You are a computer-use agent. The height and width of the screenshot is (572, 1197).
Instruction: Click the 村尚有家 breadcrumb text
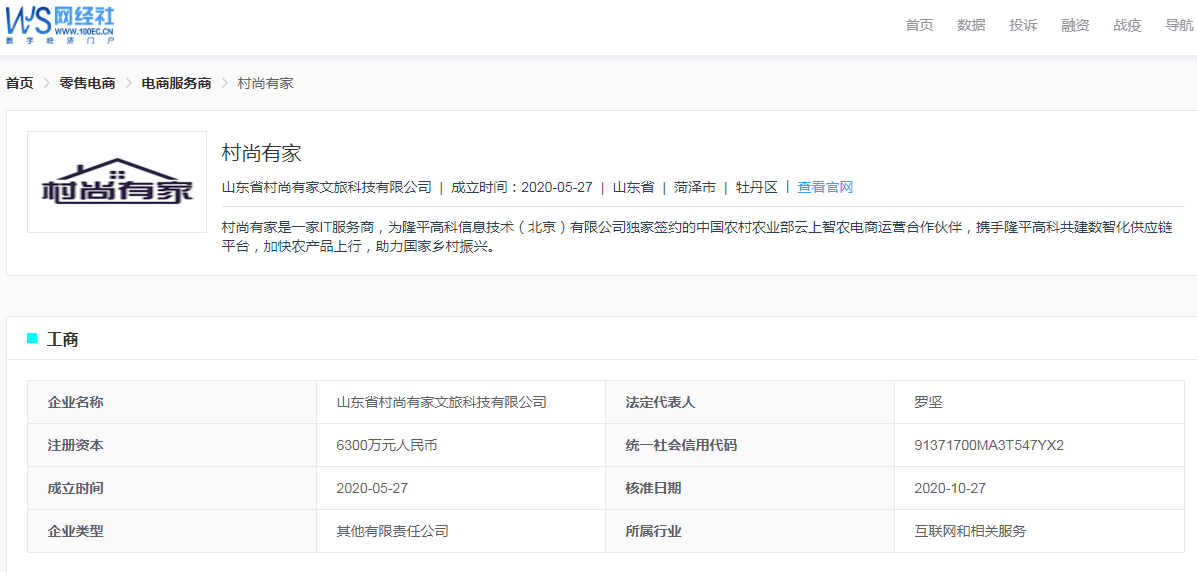pos(266,83)
